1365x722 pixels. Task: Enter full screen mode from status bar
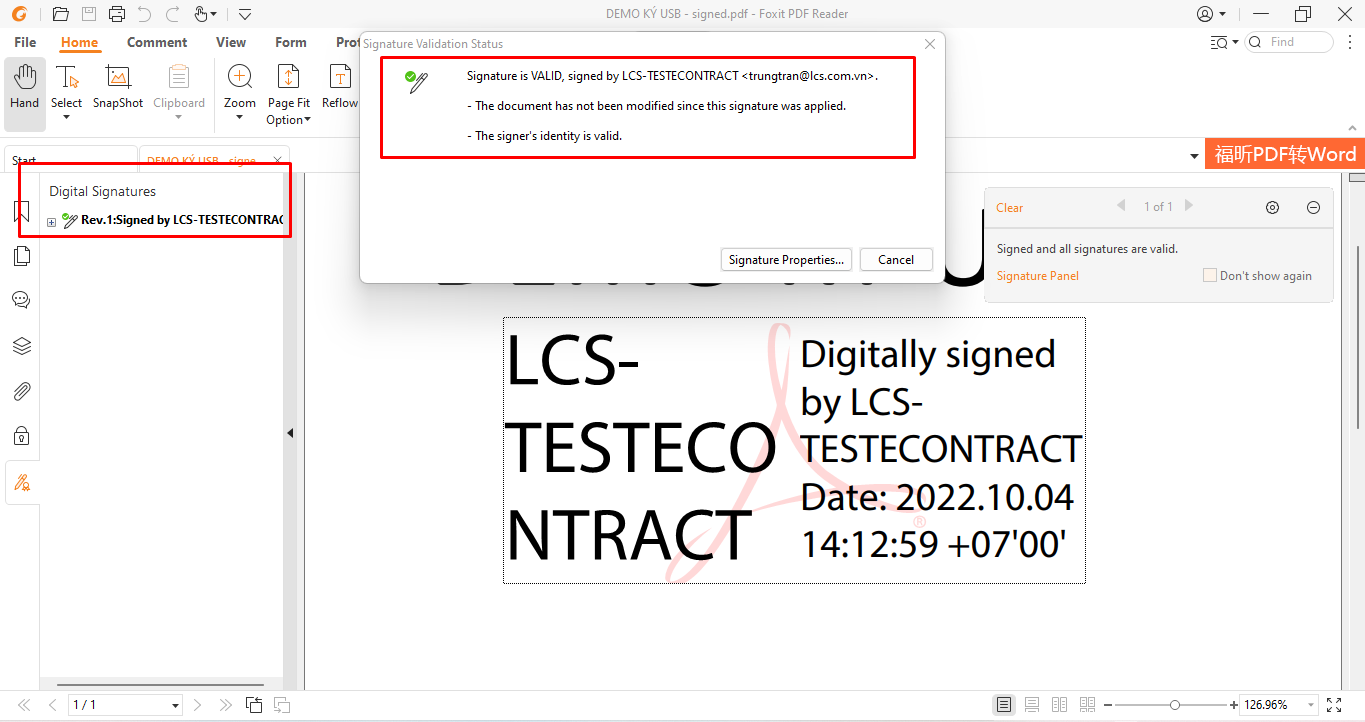pyautogui.click(x=1334, y=705)
